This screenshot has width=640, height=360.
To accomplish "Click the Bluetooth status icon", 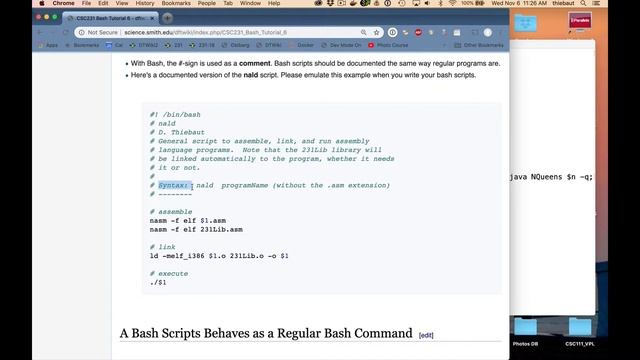I will click(440, 3).
